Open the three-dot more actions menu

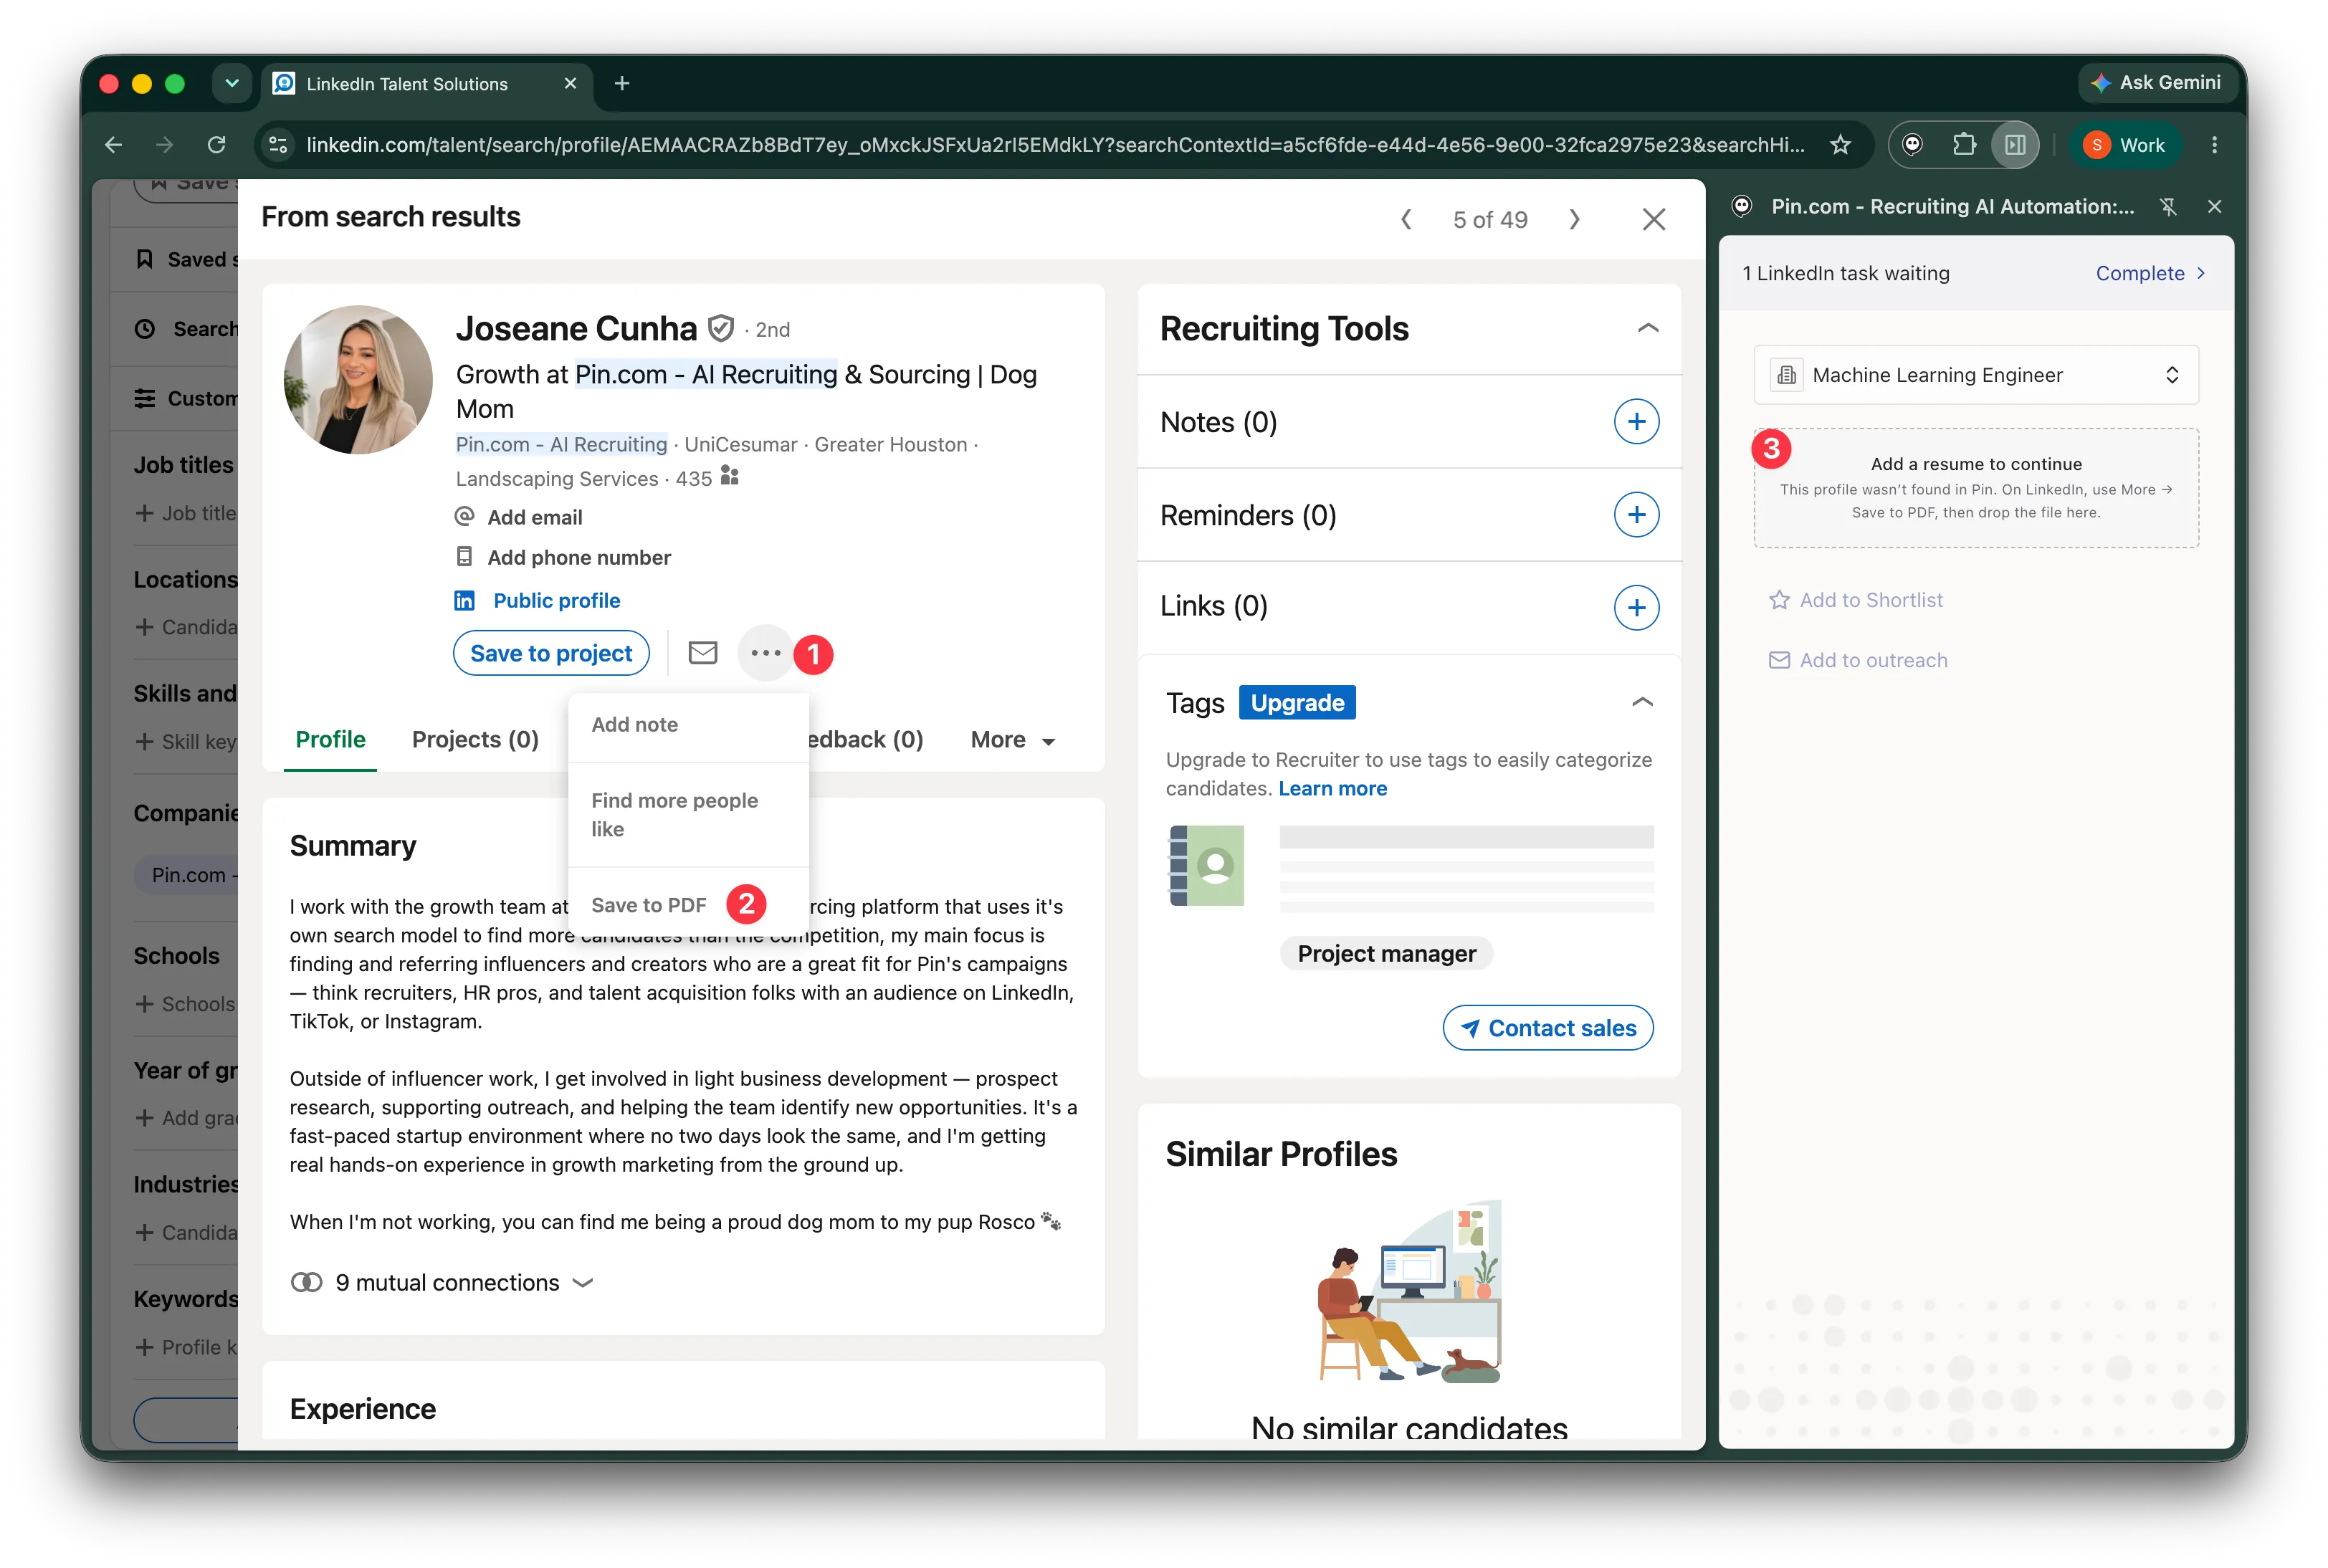click(x=765, y=653)
